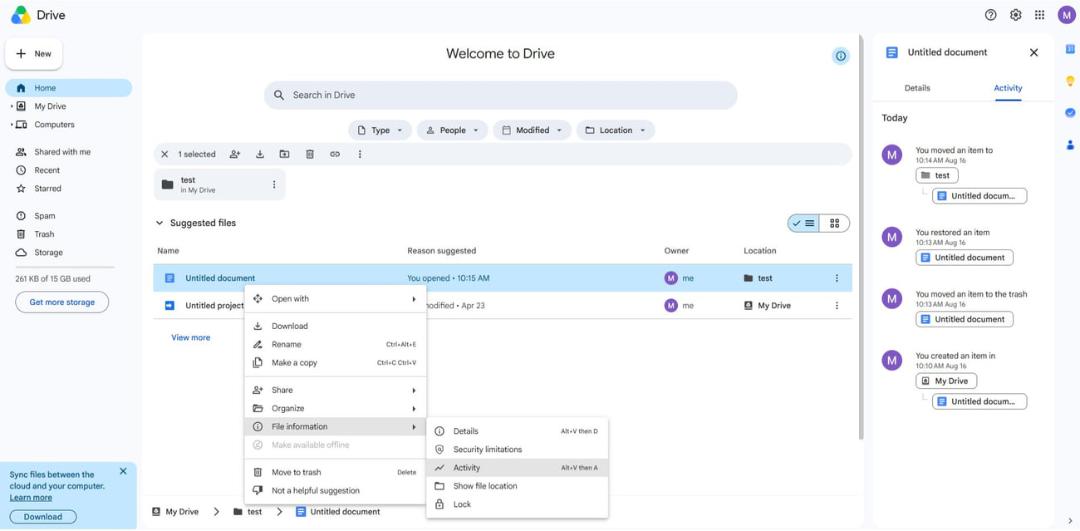Click the New button
This screenshot has height=531, width=1080.
[x=34, y=54]
